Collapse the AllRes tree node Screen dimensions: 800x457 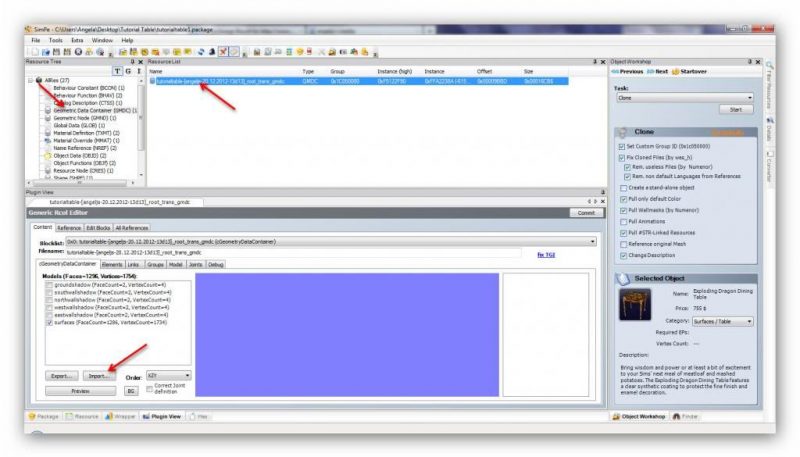point(32,80)
